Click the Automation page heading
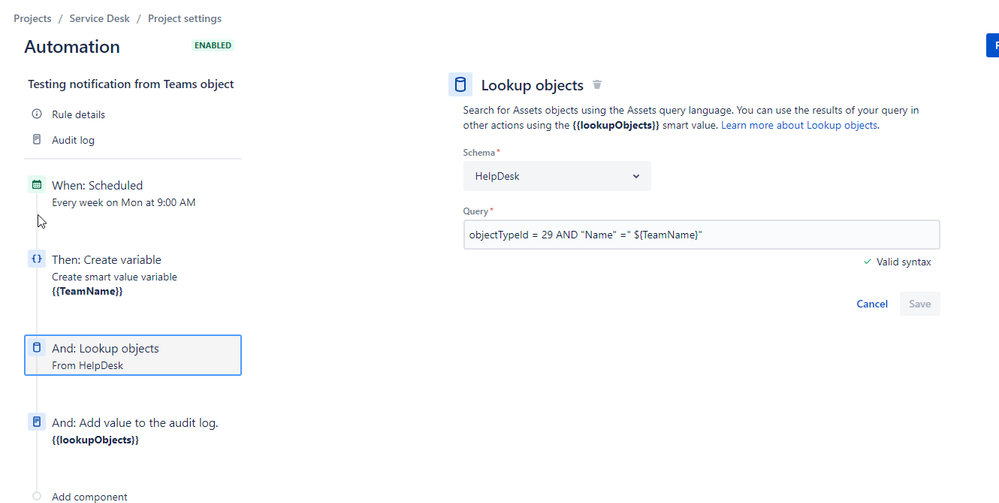The image size is (999, 503). [72, 47]
